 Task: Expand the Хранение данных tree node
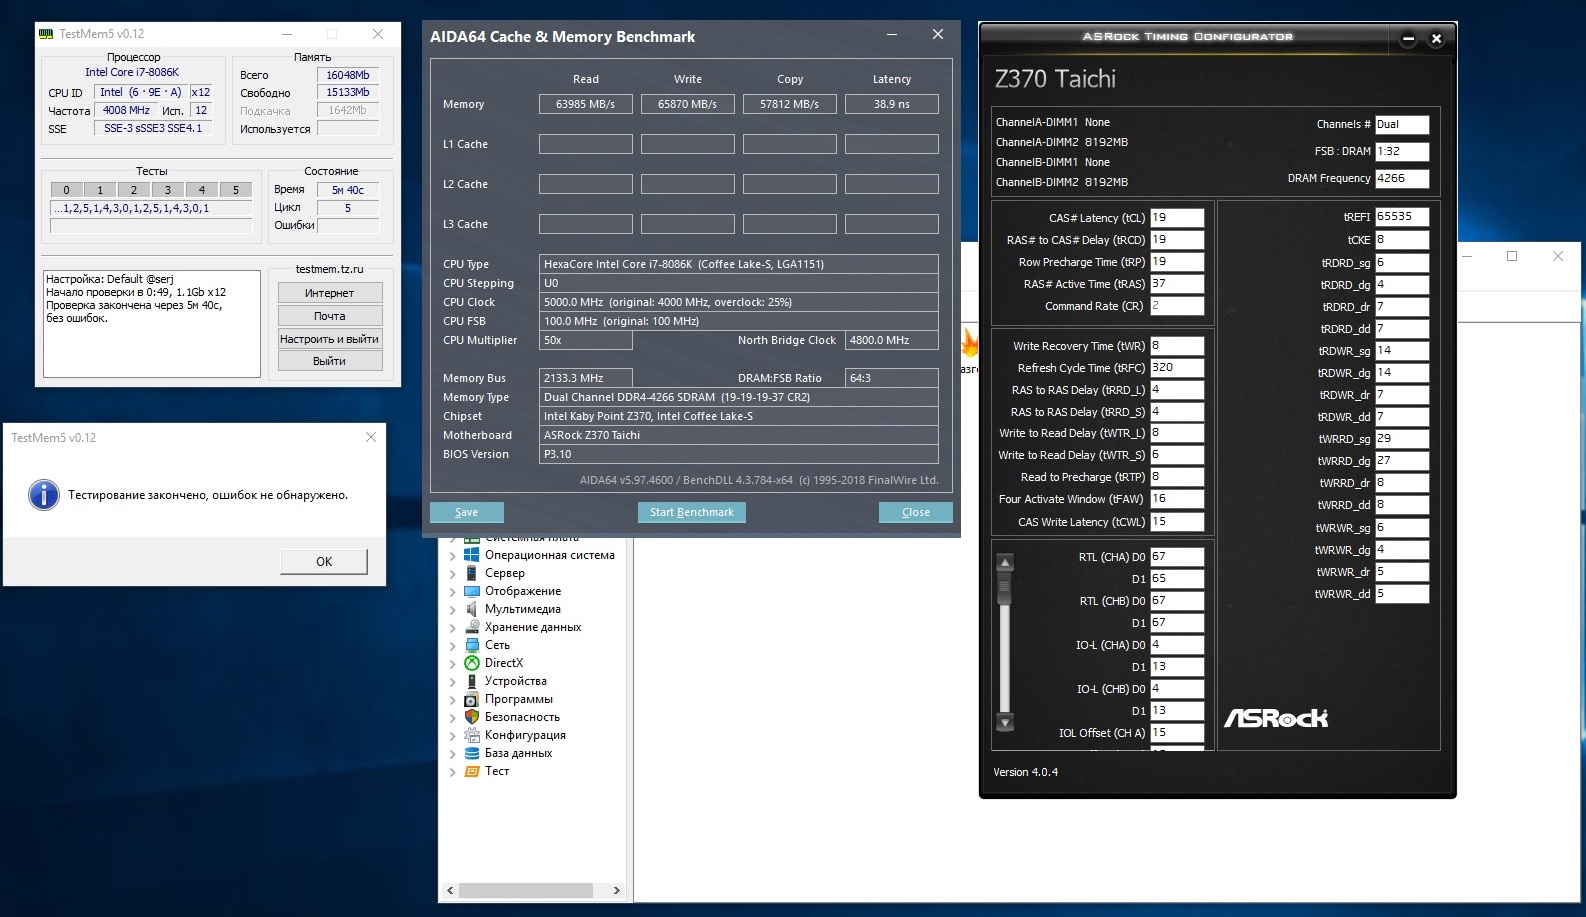pos(452,628)
